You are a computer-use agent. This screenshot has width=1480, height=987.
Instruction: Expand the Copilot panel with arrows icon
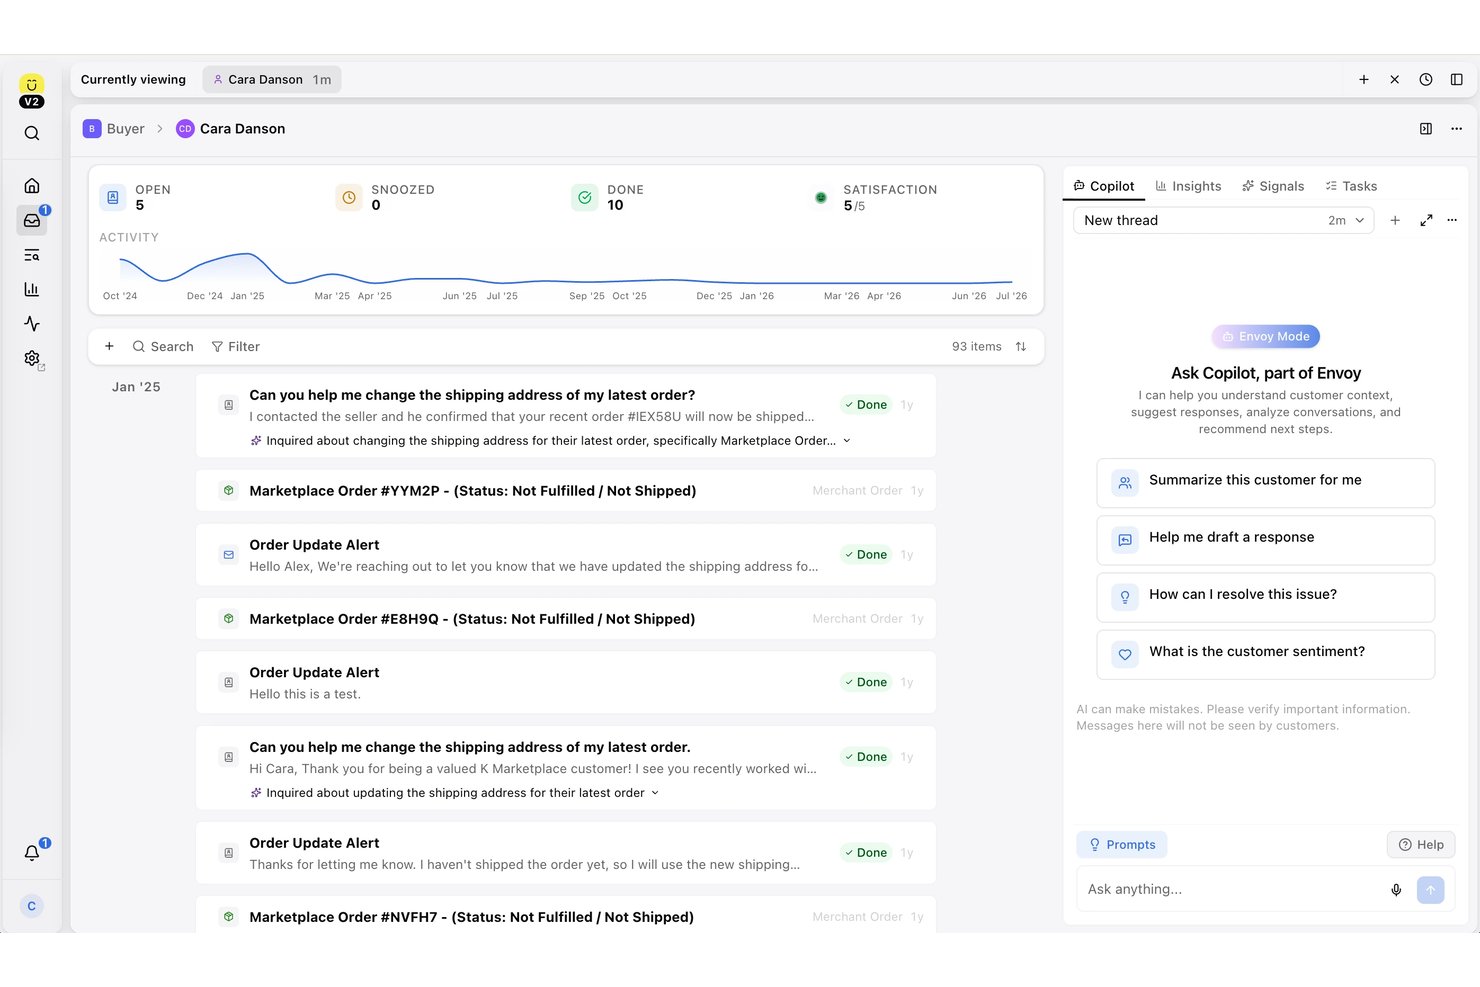1426,221
